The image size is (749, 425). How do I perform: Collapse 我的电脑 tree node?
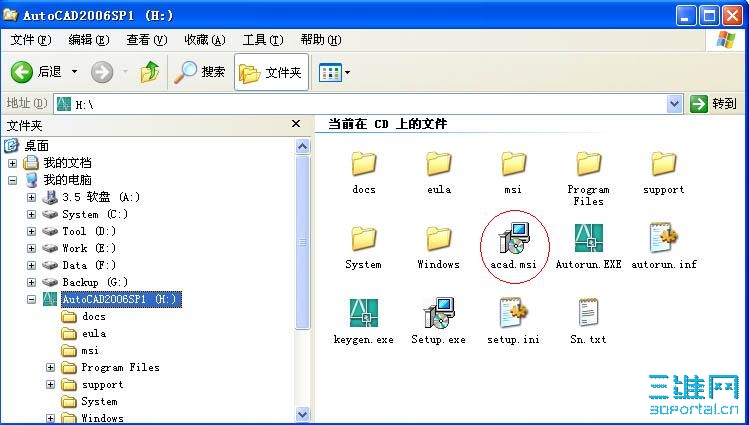(12, 181)
